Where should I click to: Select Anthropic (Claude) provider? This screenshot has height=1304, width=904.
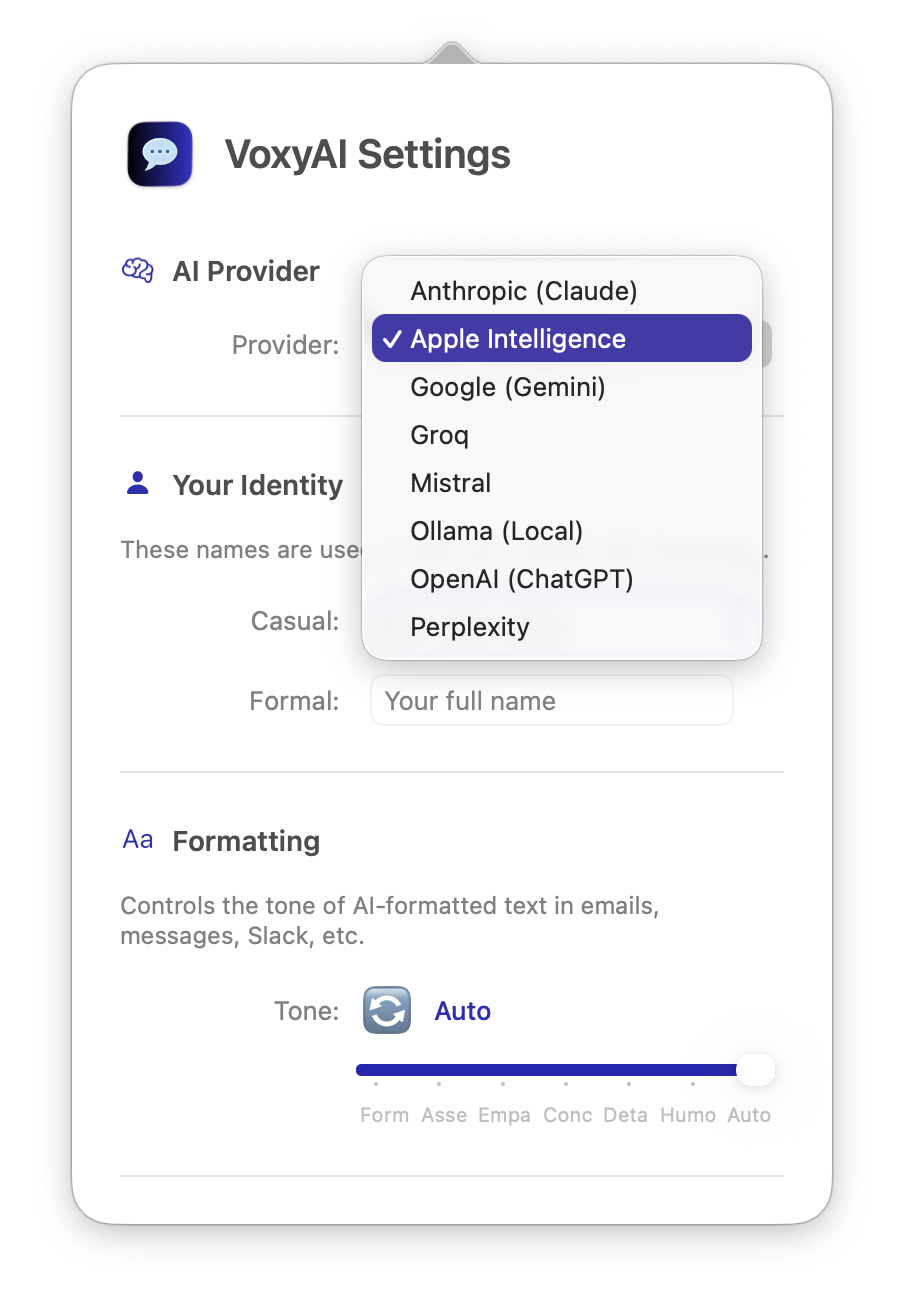pos(524,291)
